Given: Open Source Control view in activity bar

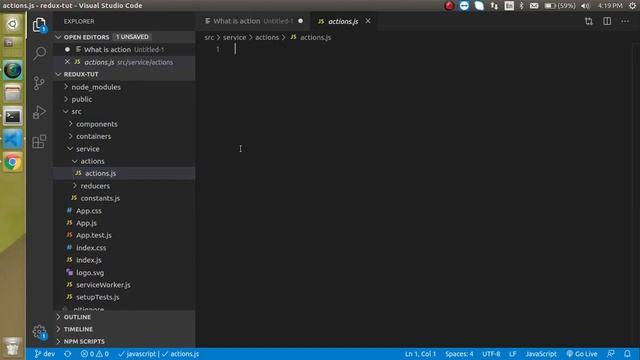Looking at the screenshot, I should [x=39, y=83].
